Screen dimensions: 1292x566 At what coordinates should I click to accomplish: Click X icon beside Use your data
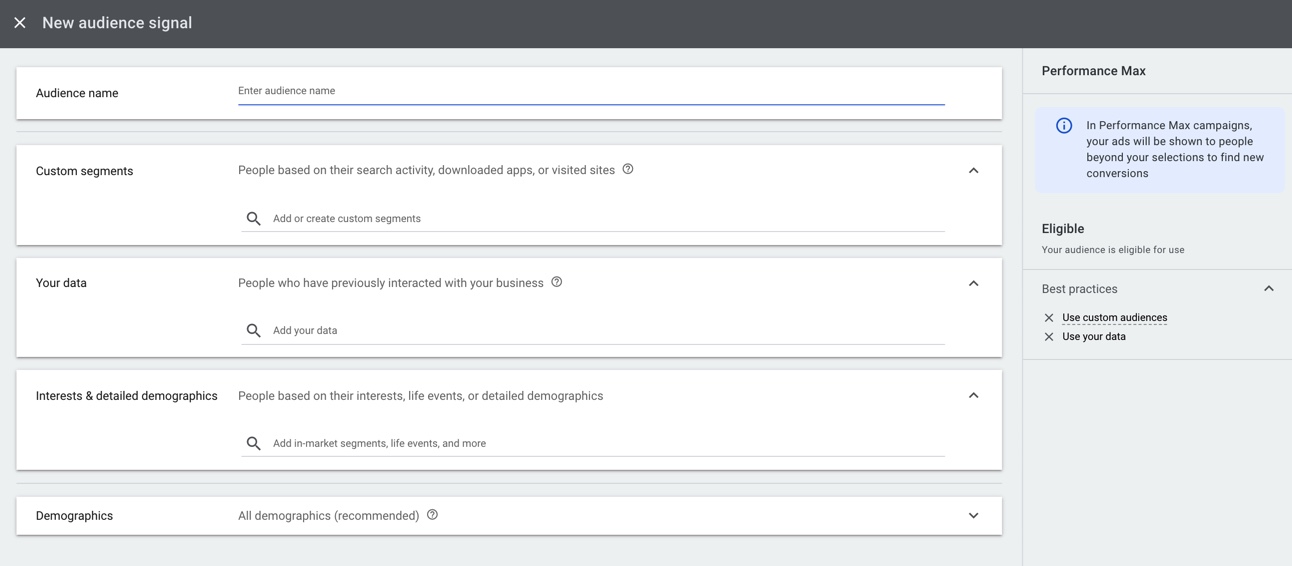[x=1049, y=337]
